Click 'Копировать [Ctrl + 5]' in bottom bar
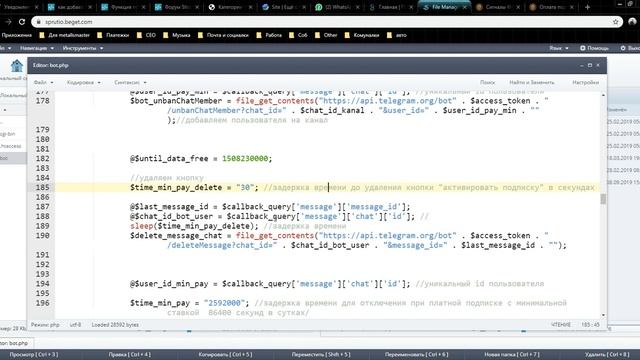 [x=225, y=355]
